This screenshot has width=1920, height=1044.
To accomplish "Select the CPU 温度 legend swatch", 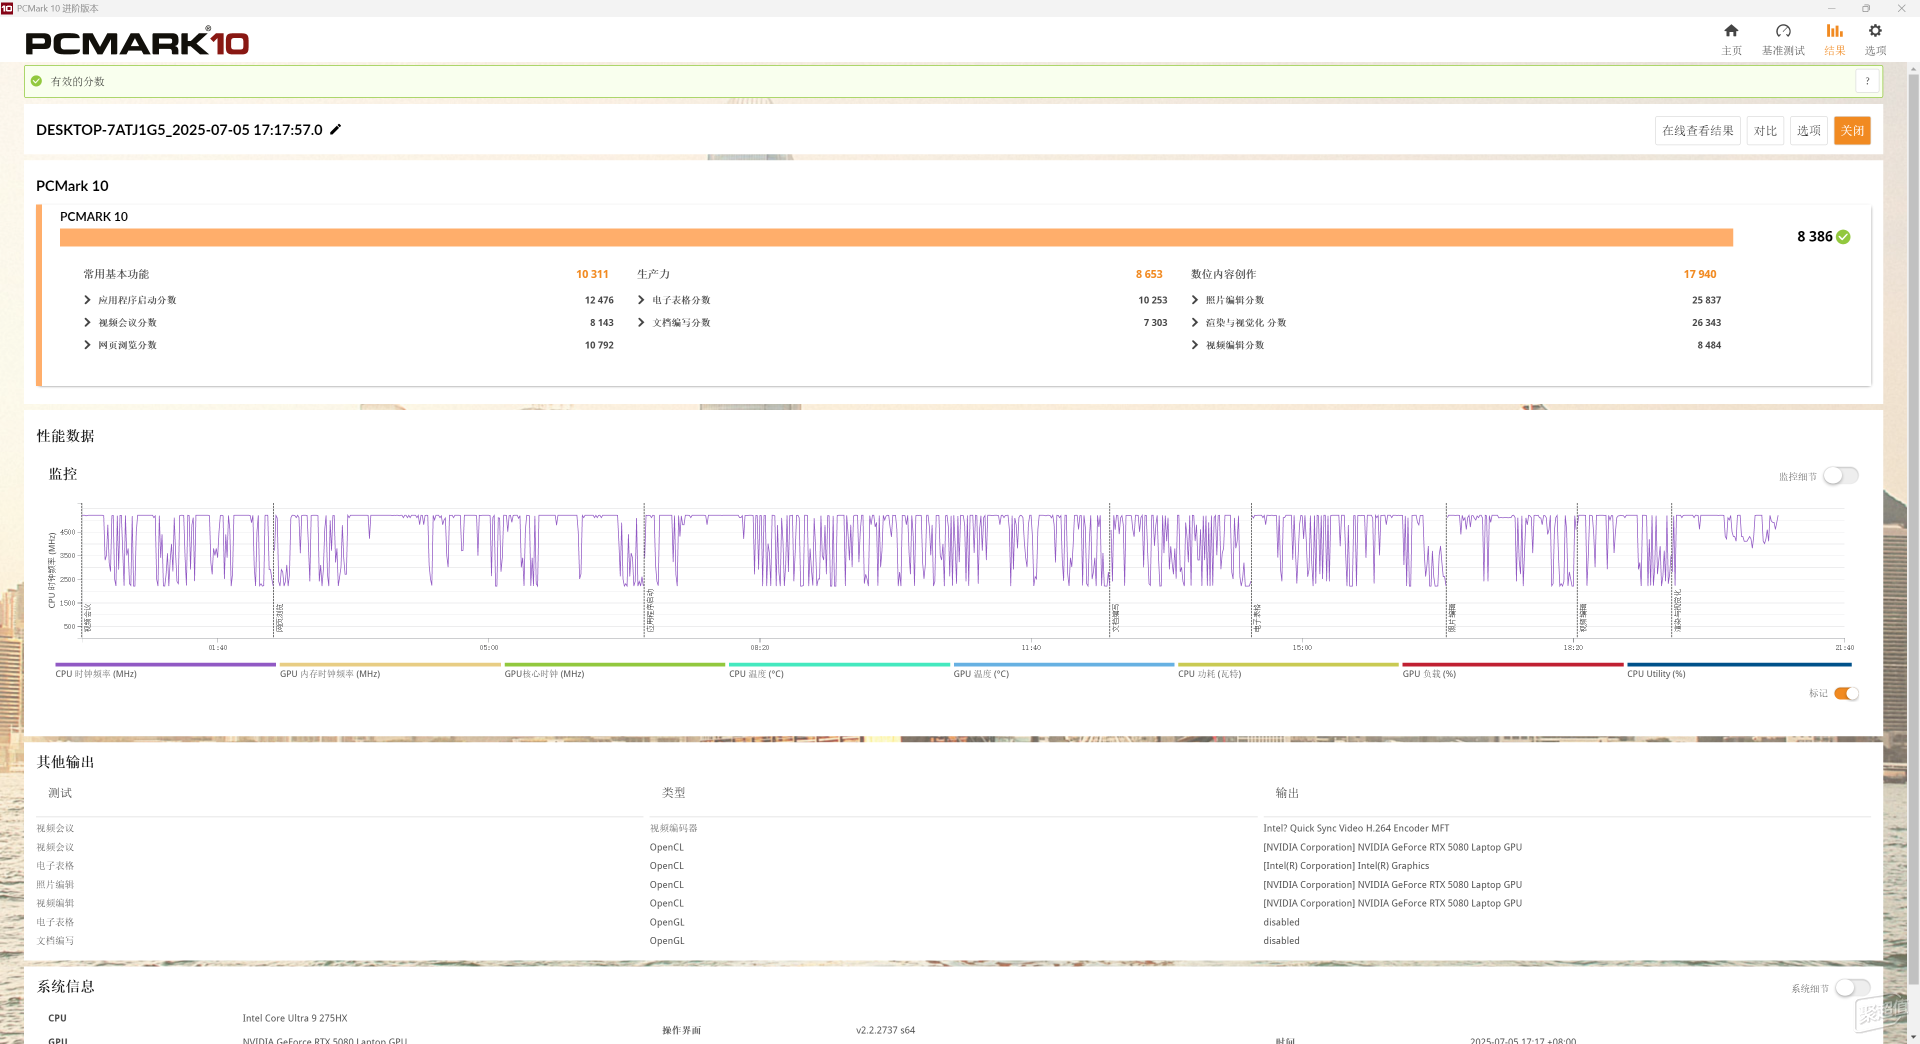I will point(839,664).
